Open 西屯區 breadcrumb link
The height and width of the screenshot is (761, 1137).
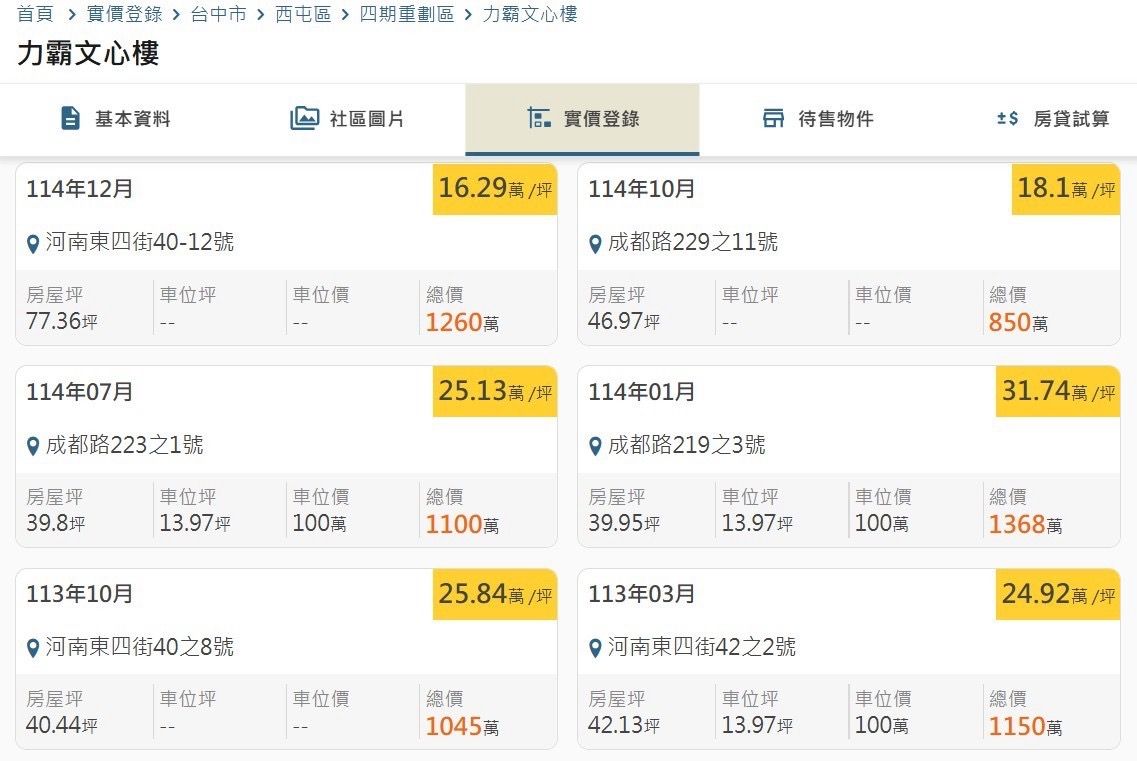pyautogui.click(x=303, y=15)
